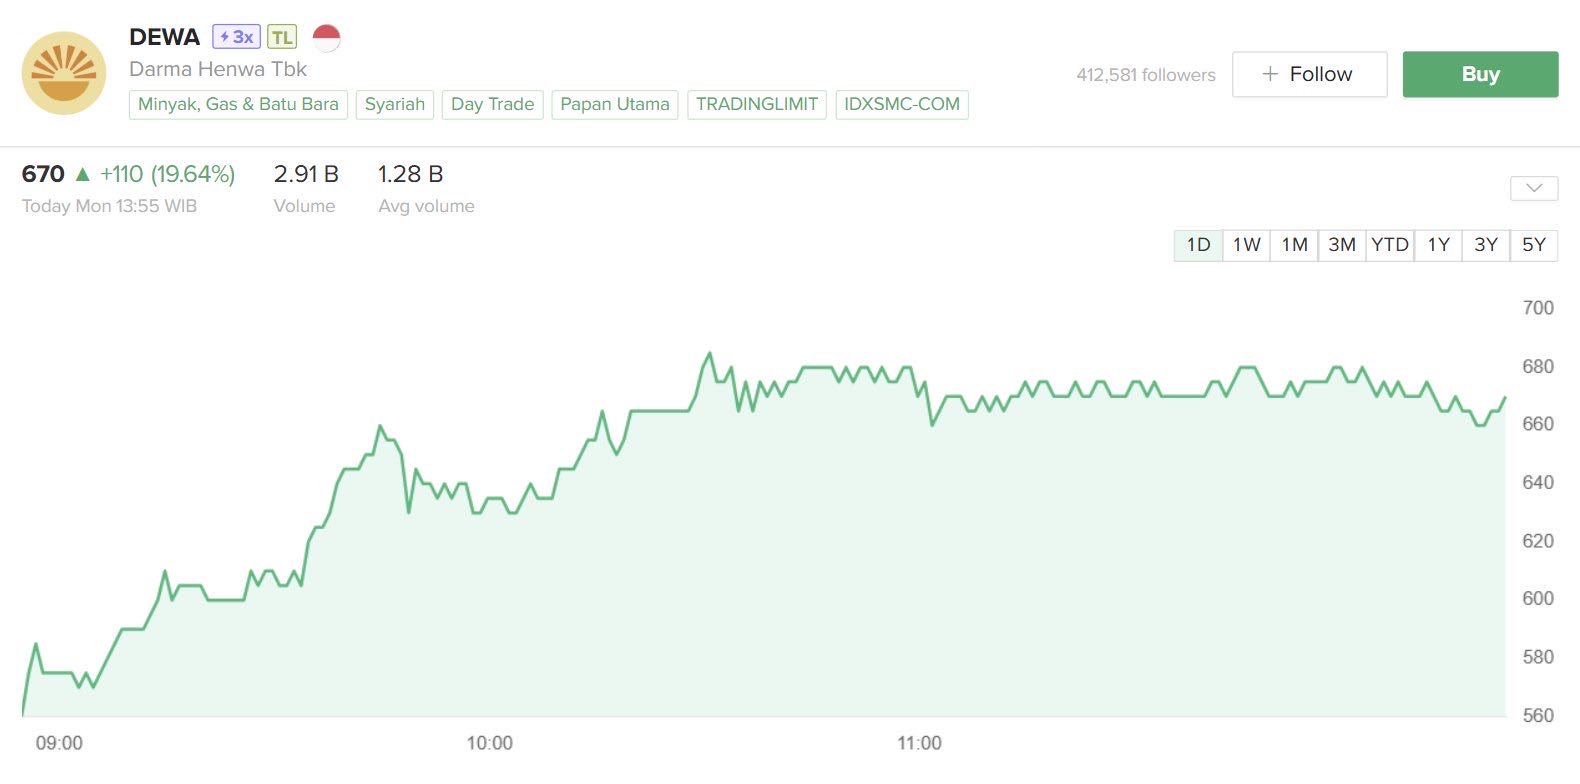Viewport: 1580px width, 784px height.
Task: Switch chart to 1W range
Action: point(1246,245)
